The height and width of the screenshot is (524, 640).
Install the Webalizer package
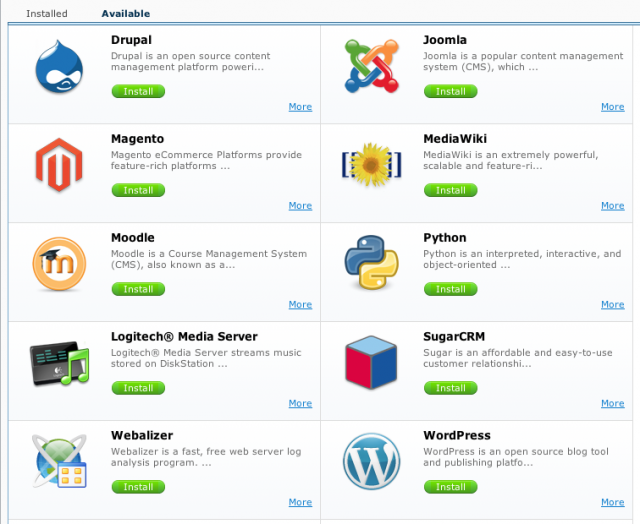pos(138,487)
